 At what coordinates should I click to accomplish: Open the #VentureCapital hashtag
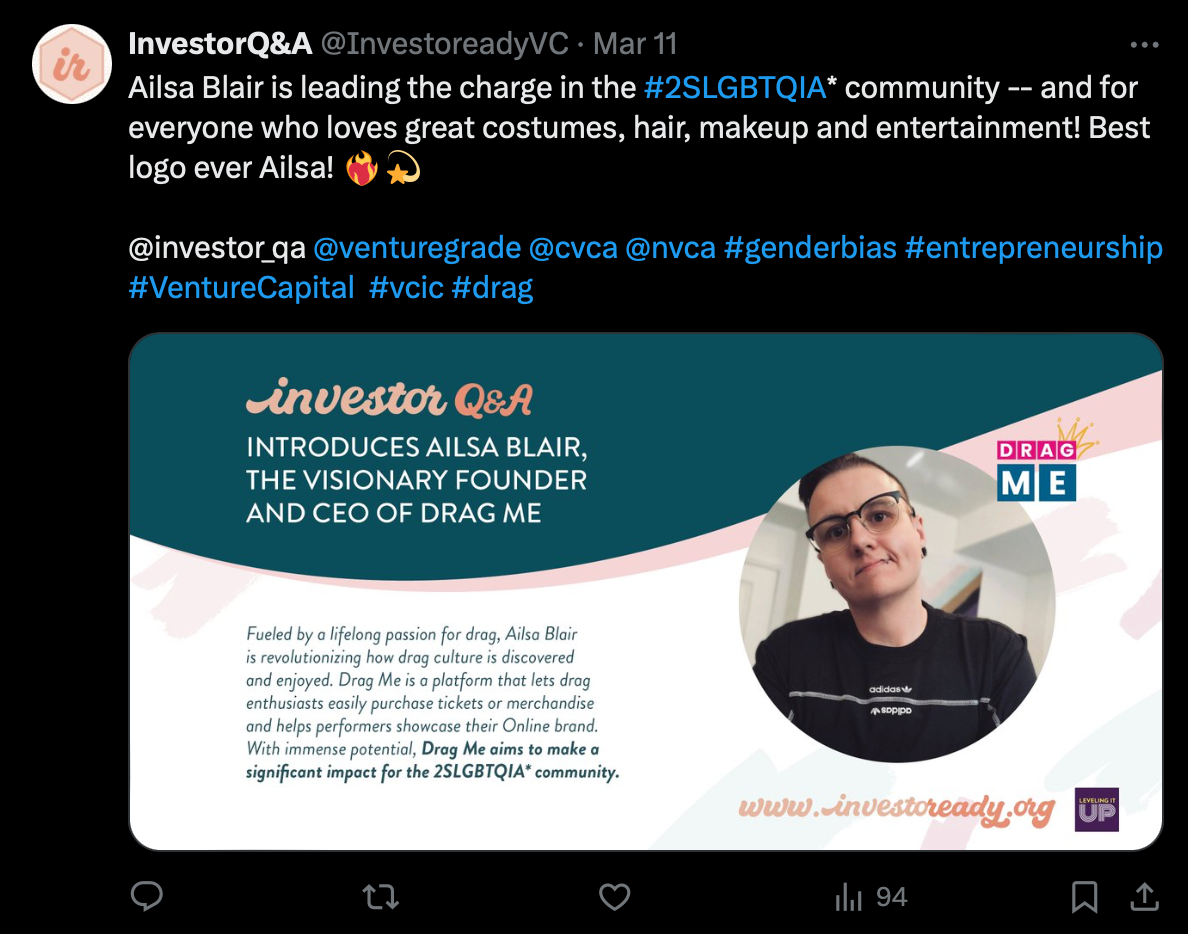[241, 288]
